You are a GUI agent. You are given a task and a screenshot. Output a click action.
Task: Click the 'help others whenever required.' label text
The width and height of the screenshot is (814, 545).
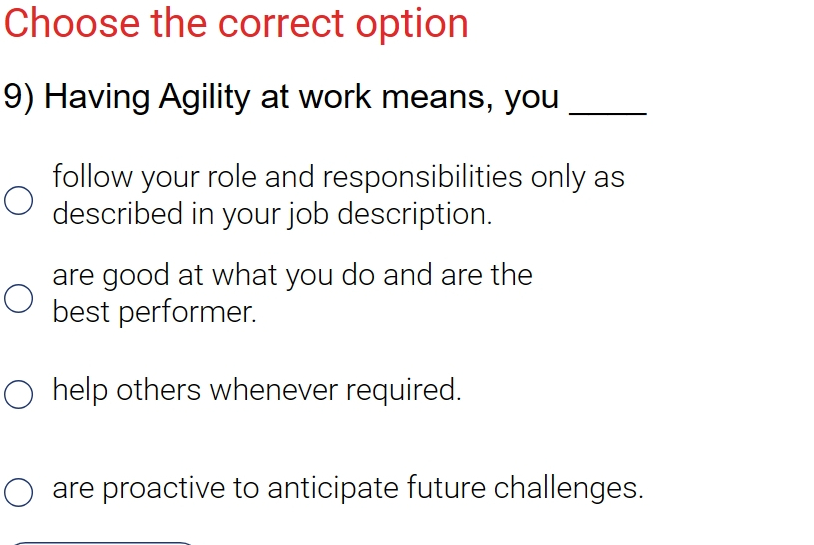click(257, 390)
